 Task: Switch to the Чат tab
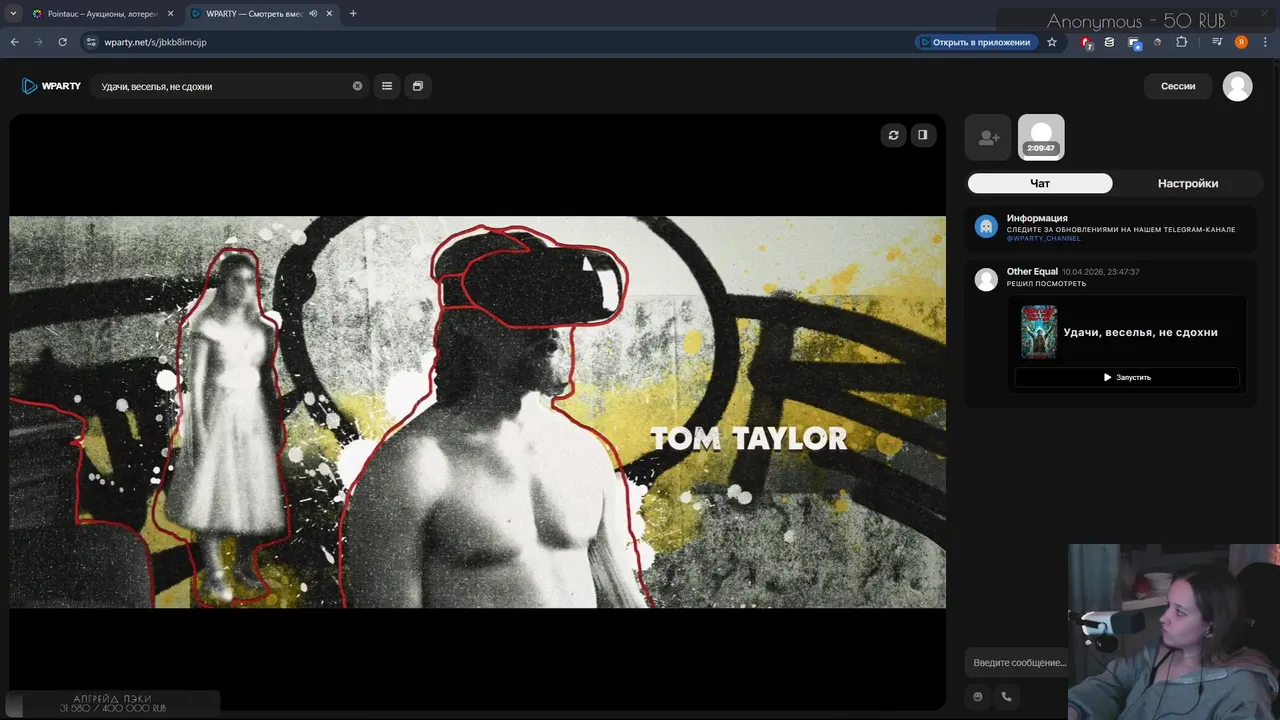click(x=1040, y=183)
